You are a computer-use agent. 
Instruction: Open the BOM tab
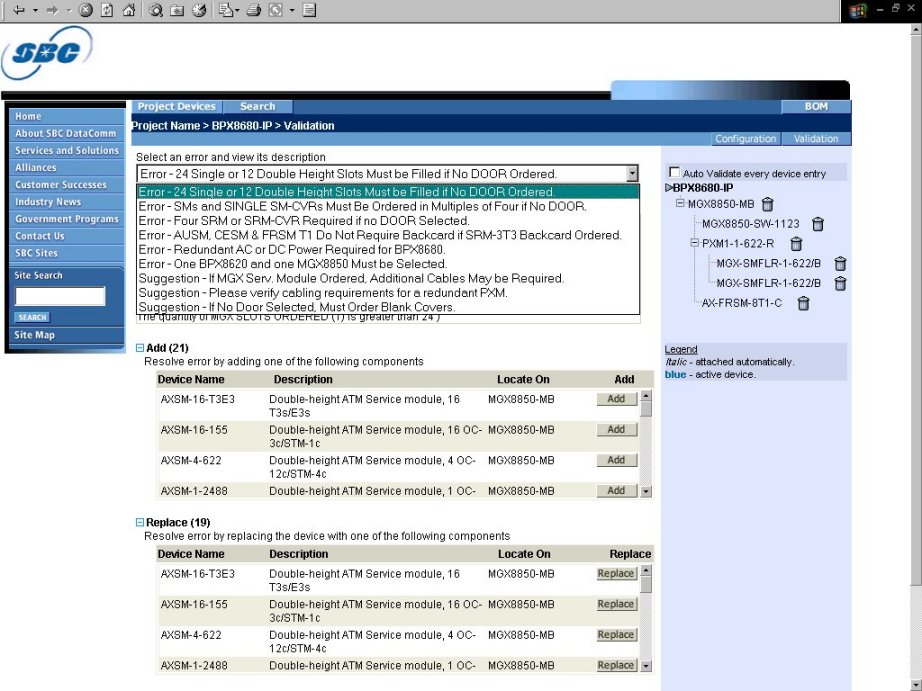816,106
